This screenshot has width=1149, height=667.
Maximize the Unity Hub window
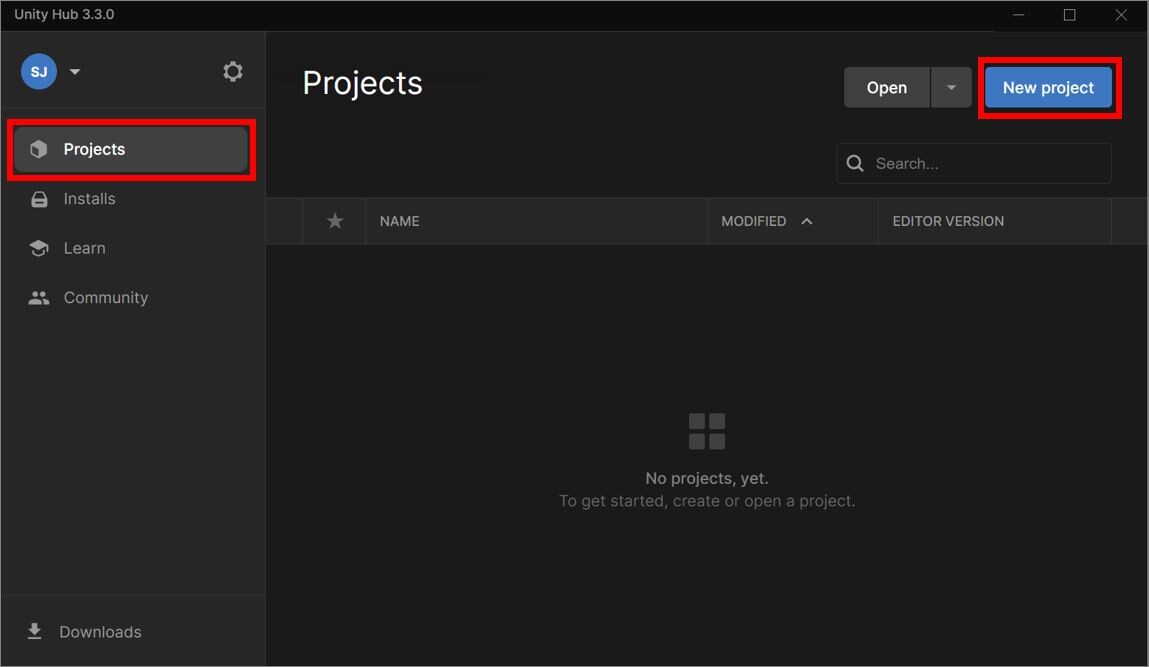tap(1070, 15)
